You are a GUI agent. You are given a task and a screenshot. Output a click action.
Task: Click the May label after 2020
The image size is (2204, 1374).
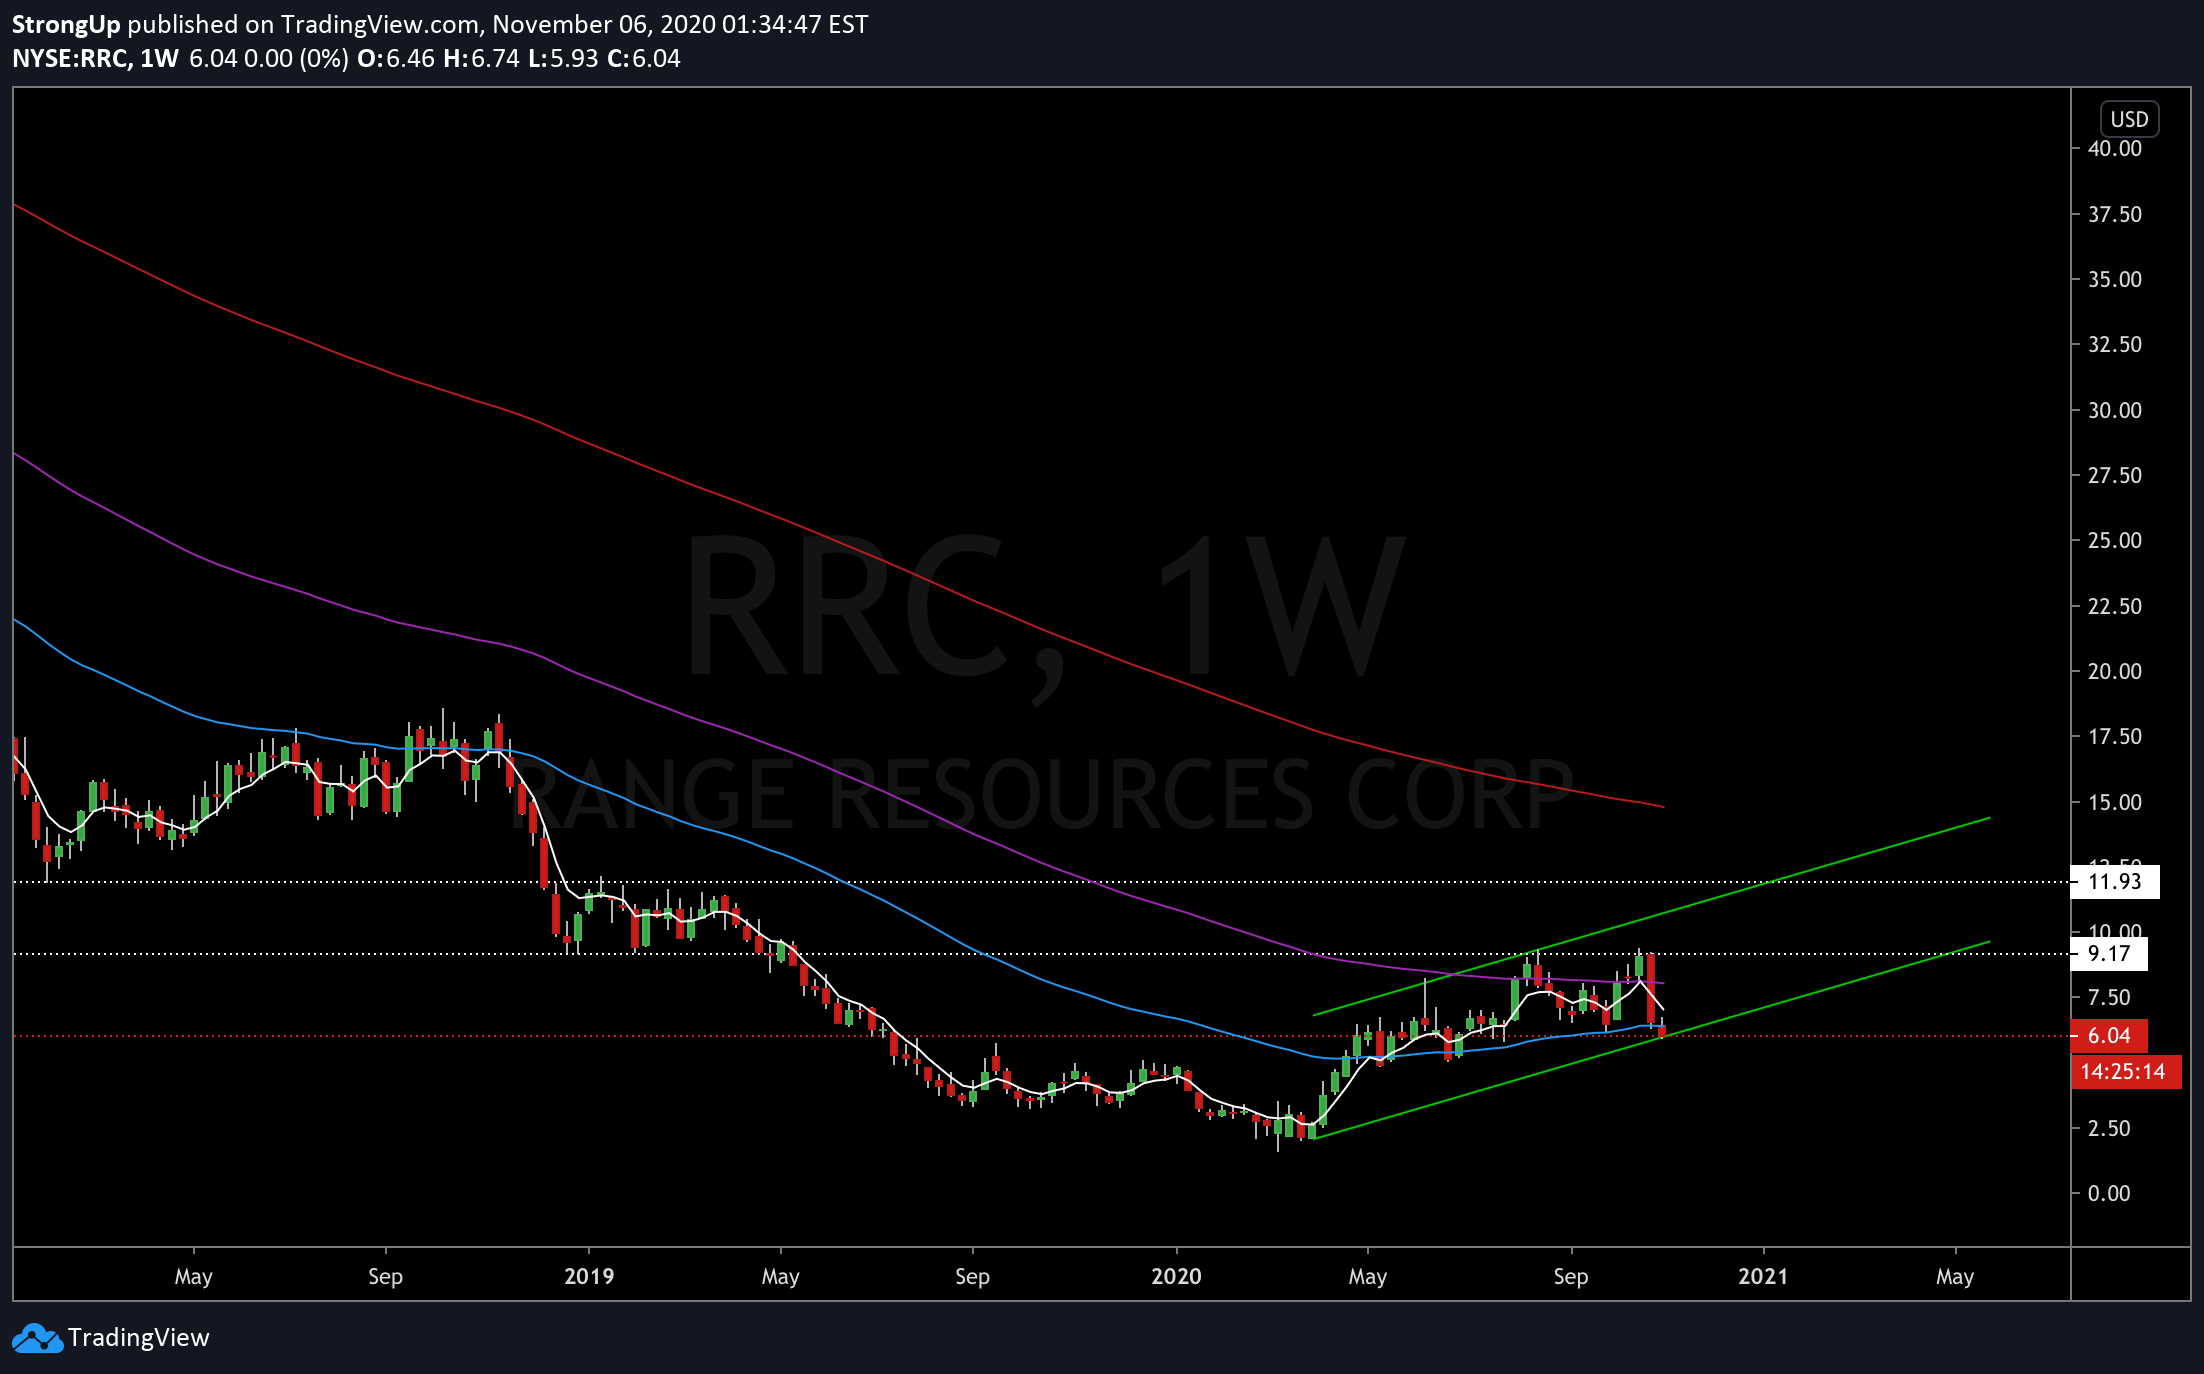(1367, 1277)
